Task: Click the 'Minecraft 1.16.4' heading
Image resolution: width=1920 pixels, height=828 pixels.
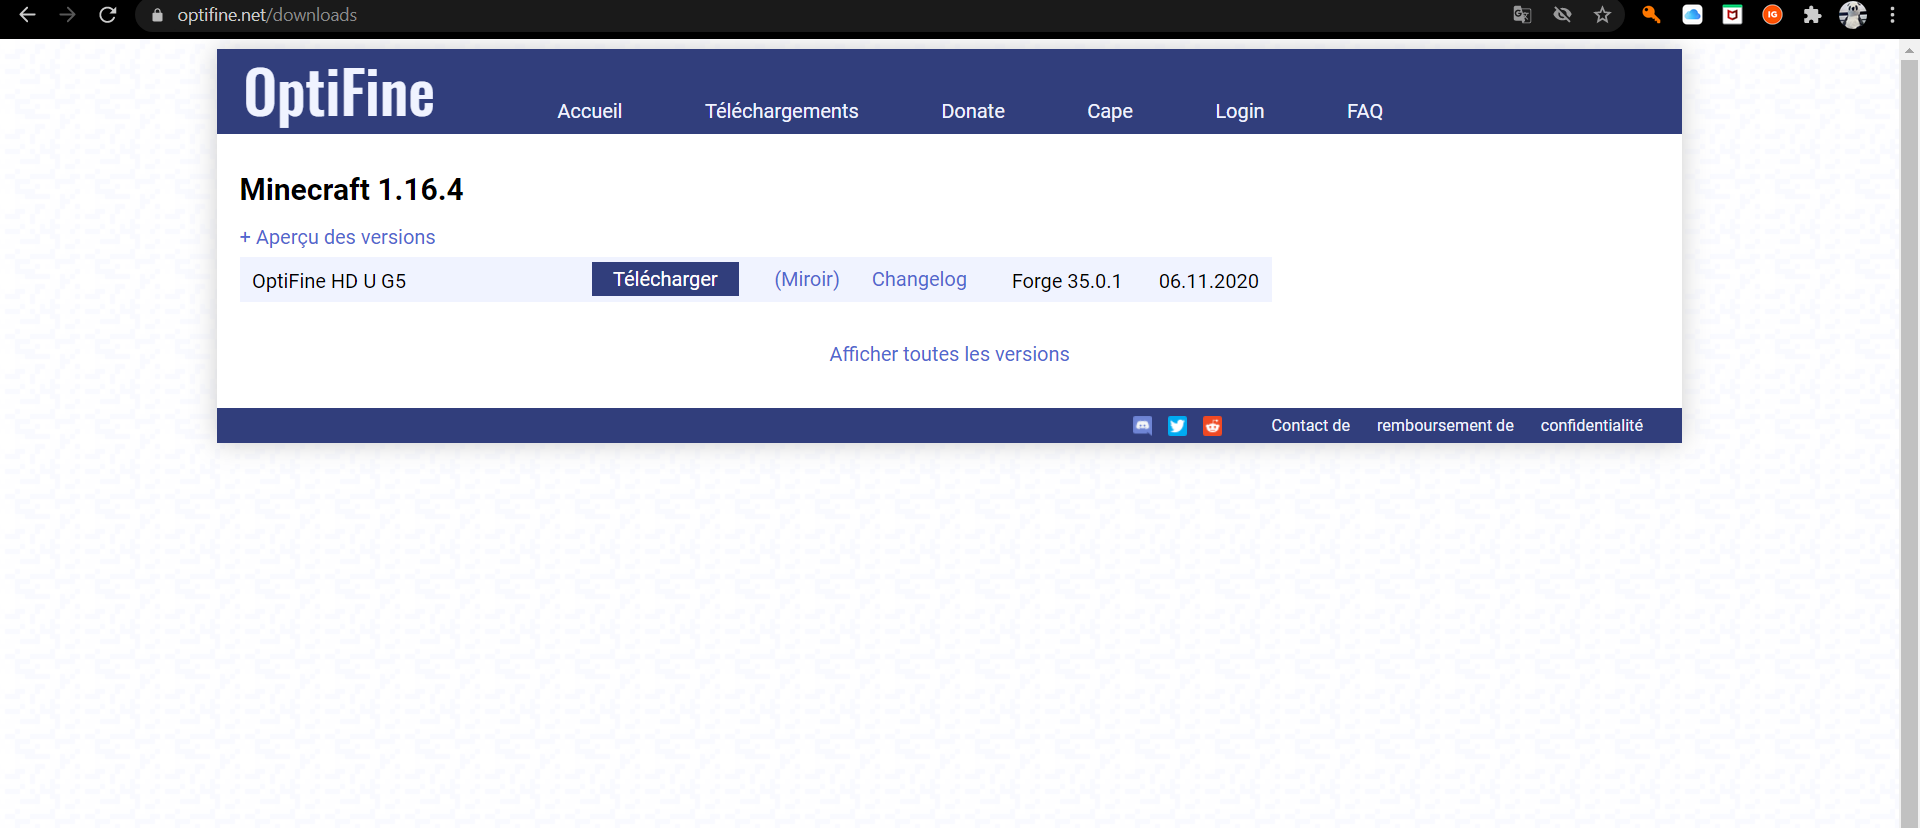Action: (351, 189)
